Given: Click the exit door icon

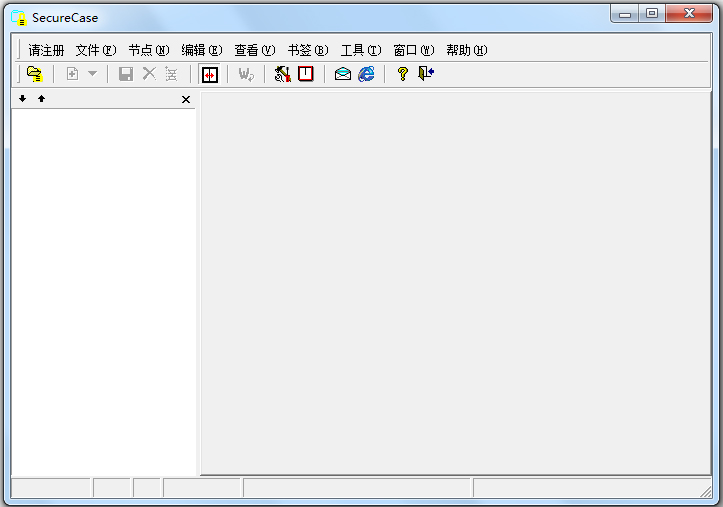Looking at the screenshot, I should pos(426,73).
